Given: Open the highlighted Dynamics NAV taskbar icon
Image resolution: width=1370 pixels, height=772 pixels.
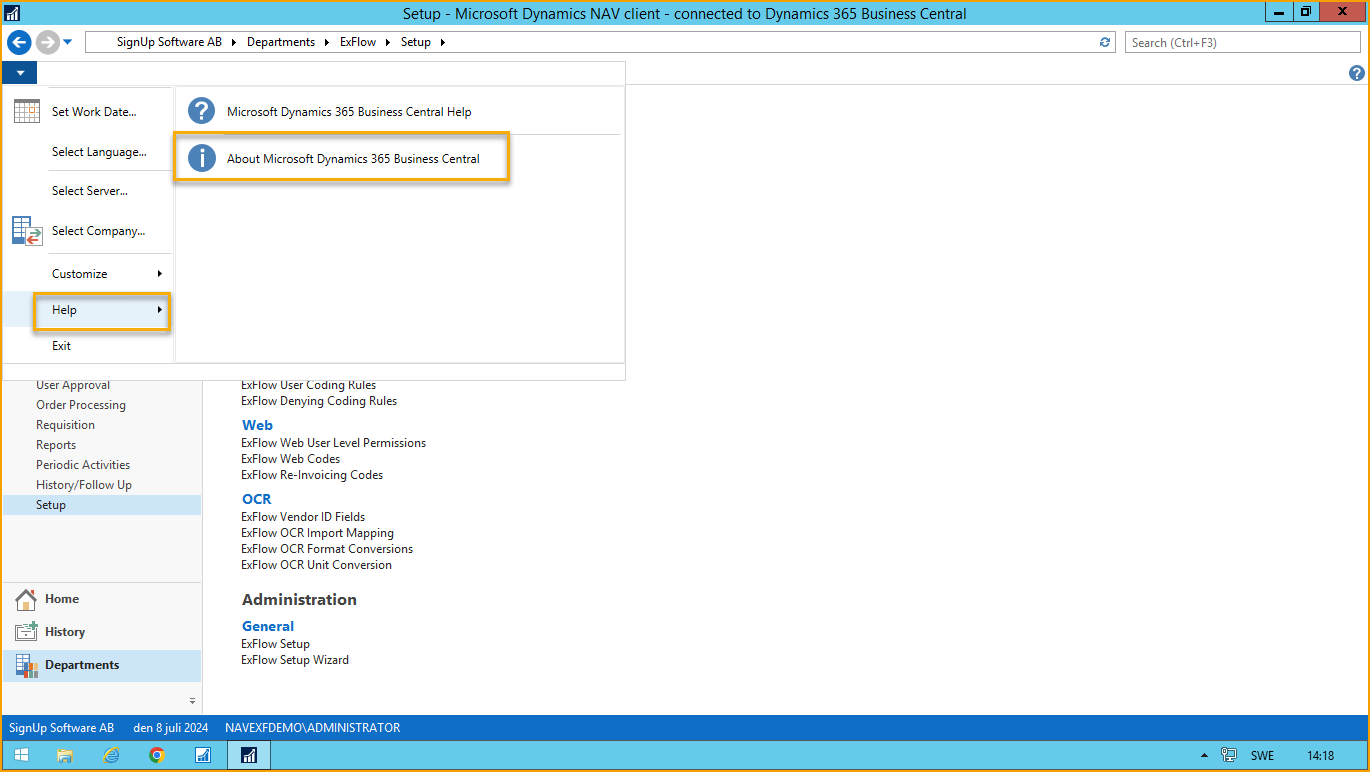Looking at the screenshot, I should click(x=248, y=755).
